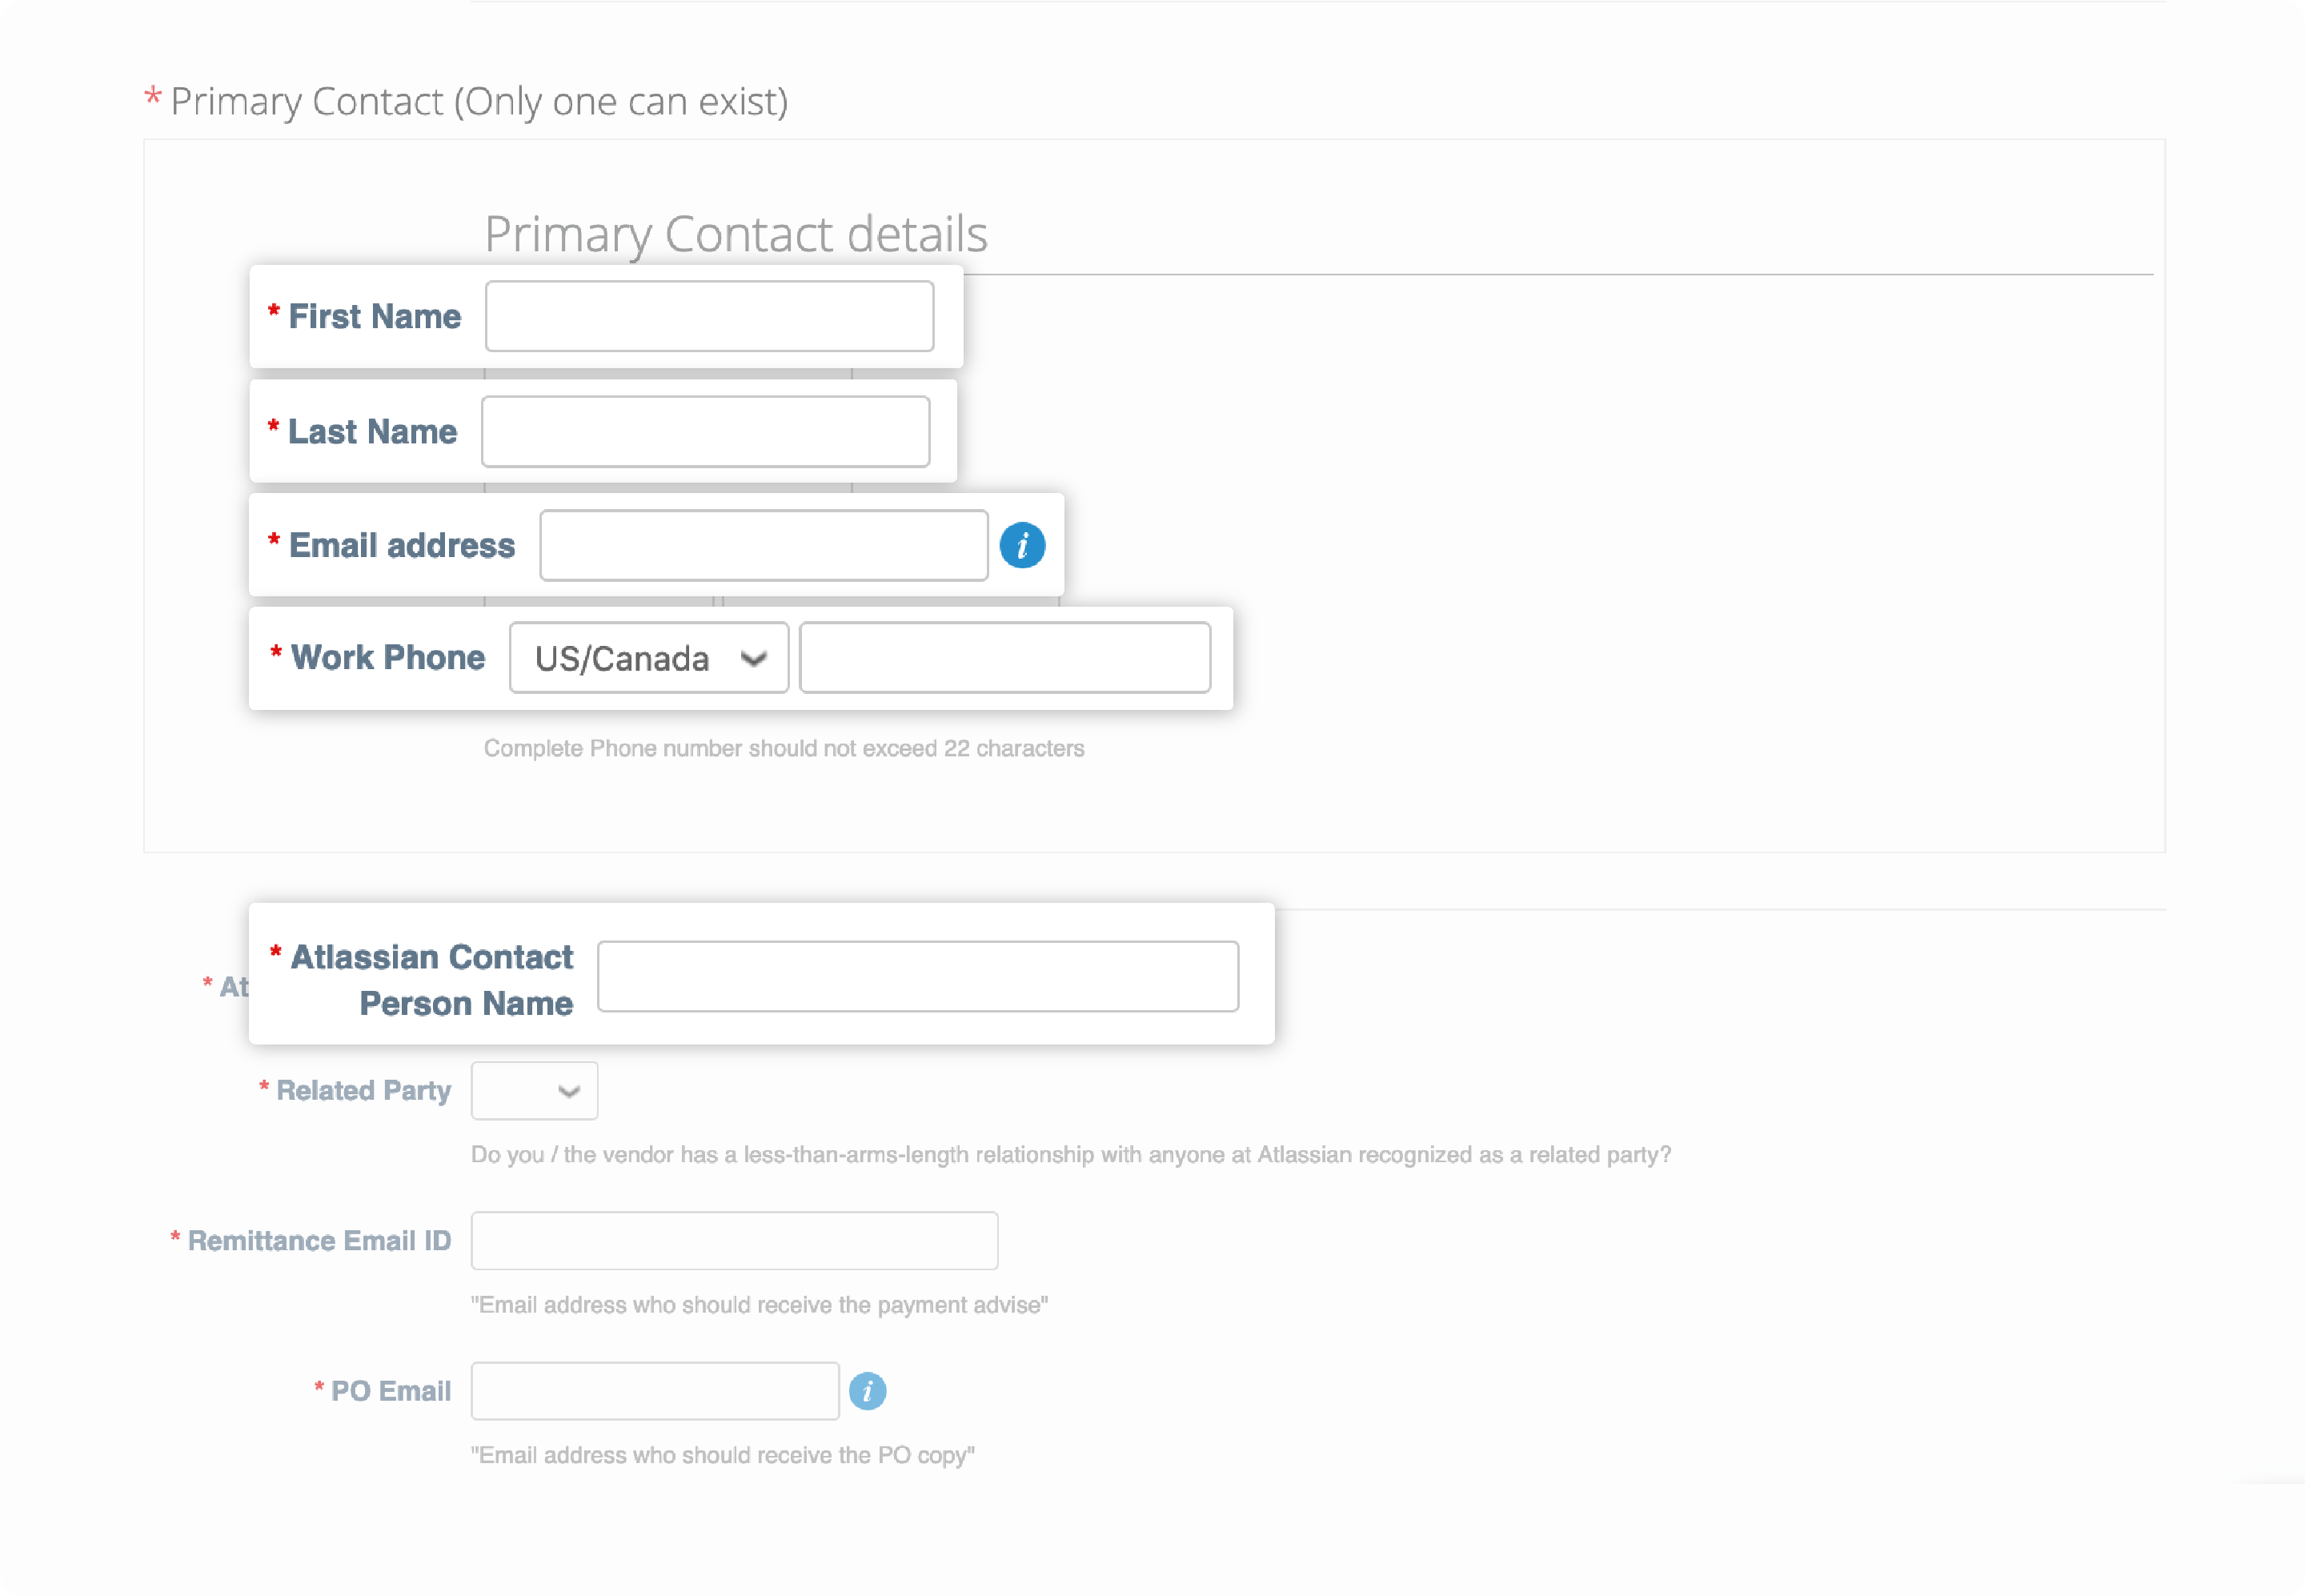Click the Email address label text
This screenshot has height=1596, width=2305.
pos(401,546)
